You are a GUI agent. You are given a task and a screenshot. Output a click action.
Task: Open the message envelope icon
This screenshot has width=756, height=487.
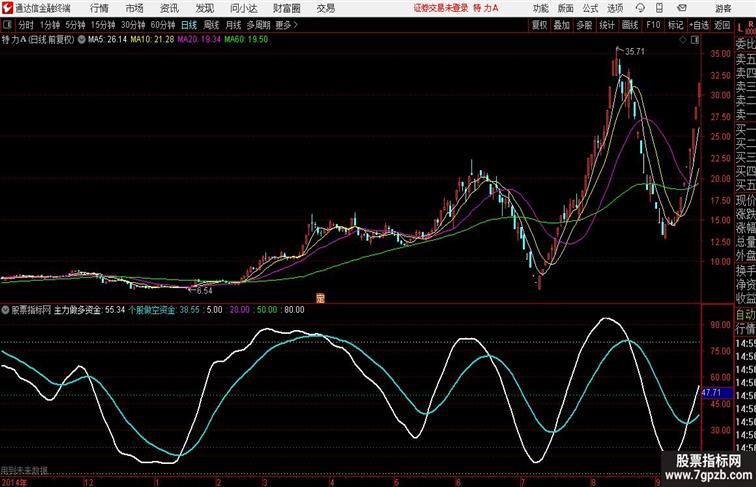681,8
